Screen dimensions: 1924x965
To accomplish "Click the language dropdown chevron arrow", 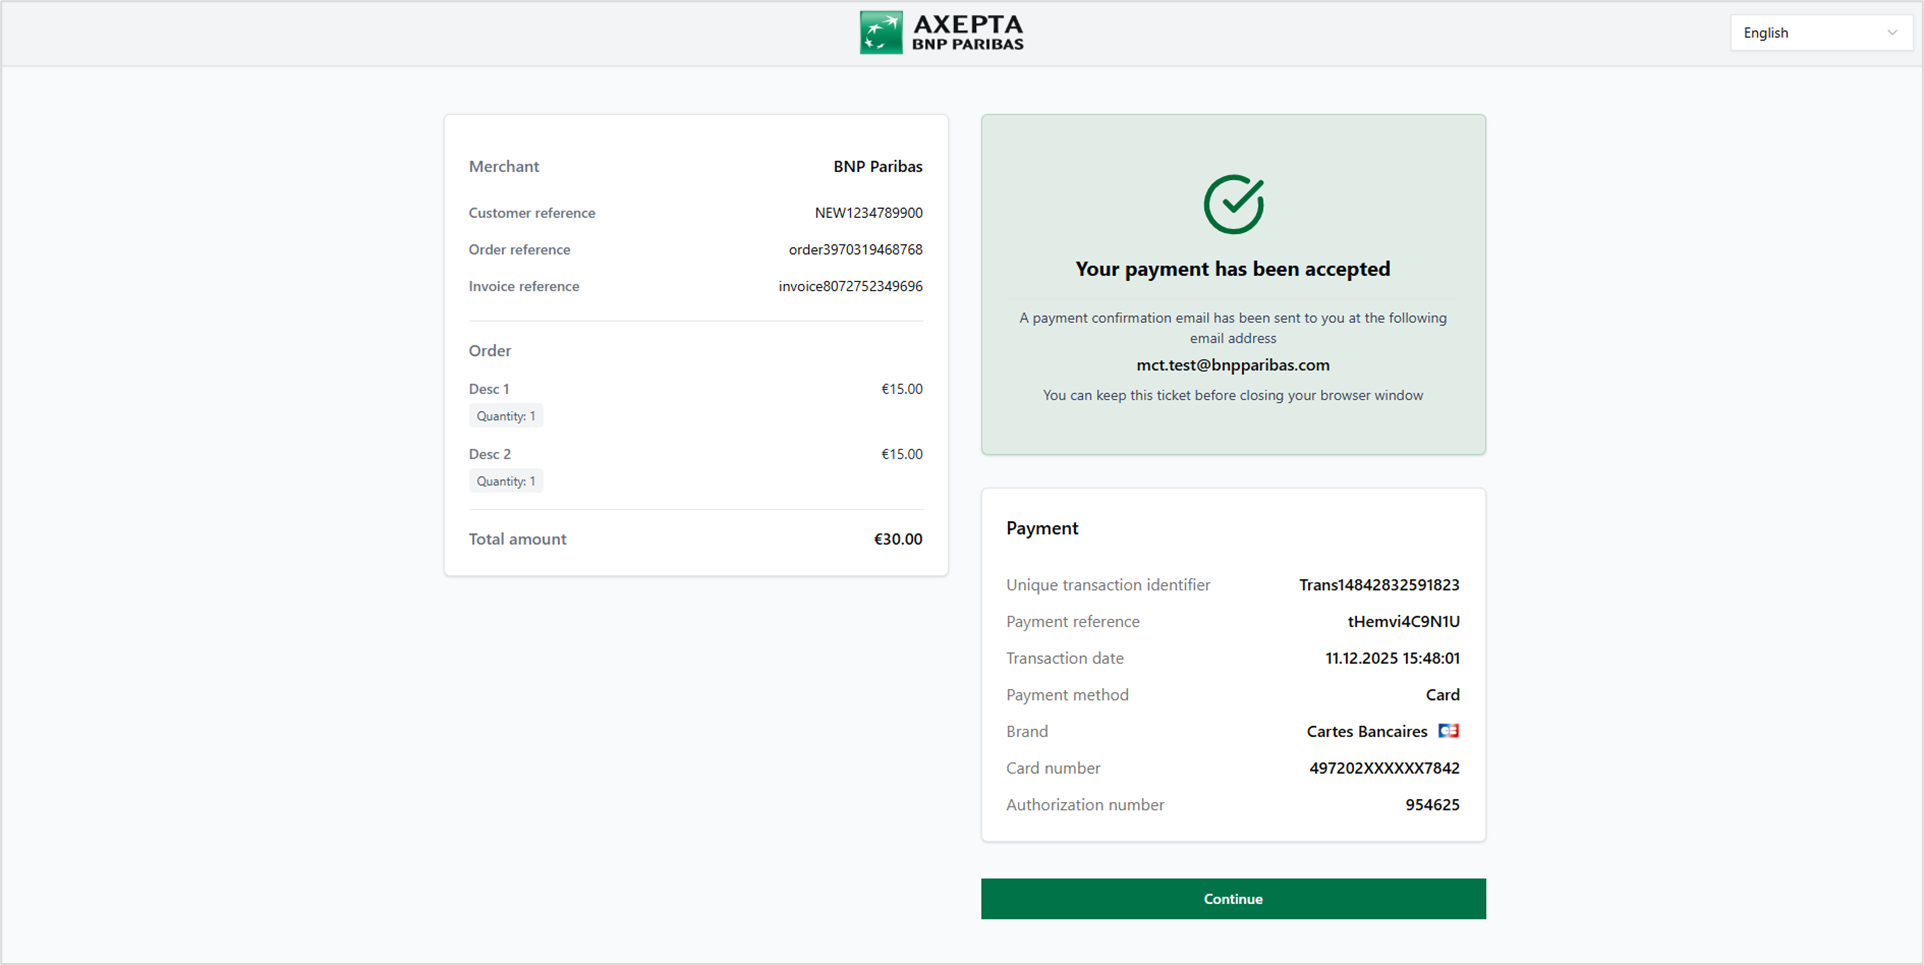I will click(1891, 33).
